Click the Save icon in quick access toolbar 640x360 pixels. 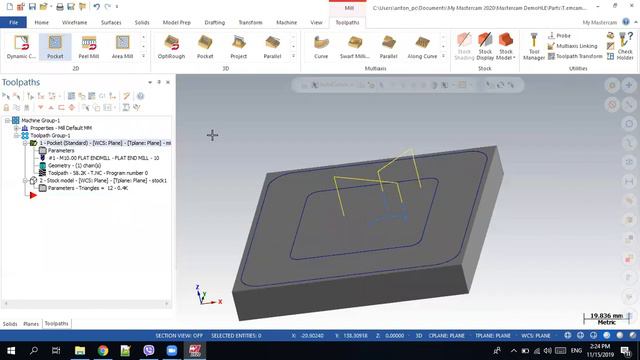(x=32, y=7)
